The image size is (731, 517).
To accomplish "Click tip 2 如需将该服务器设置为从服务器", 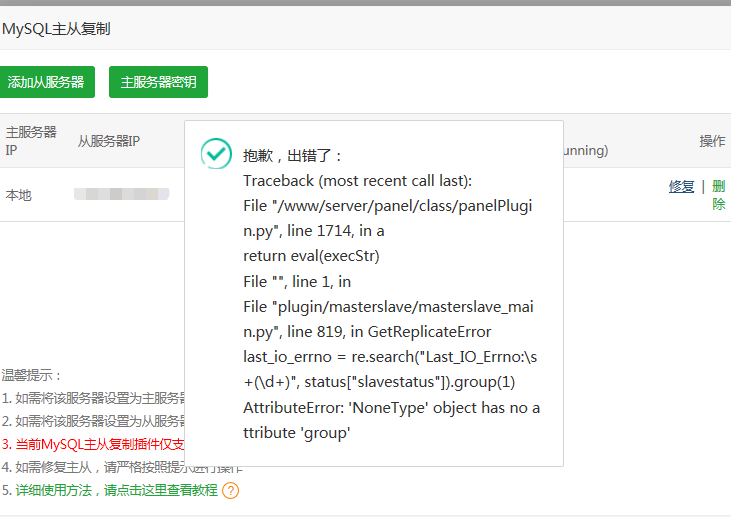I will coord(93,421).
